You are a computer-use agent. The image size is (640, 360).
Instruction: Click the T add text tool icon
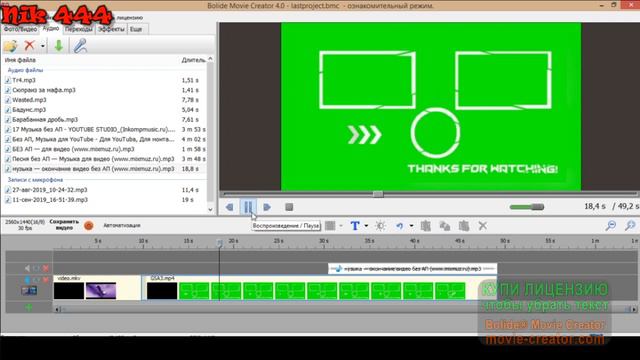pyautogui.click(x=355, y=226)
